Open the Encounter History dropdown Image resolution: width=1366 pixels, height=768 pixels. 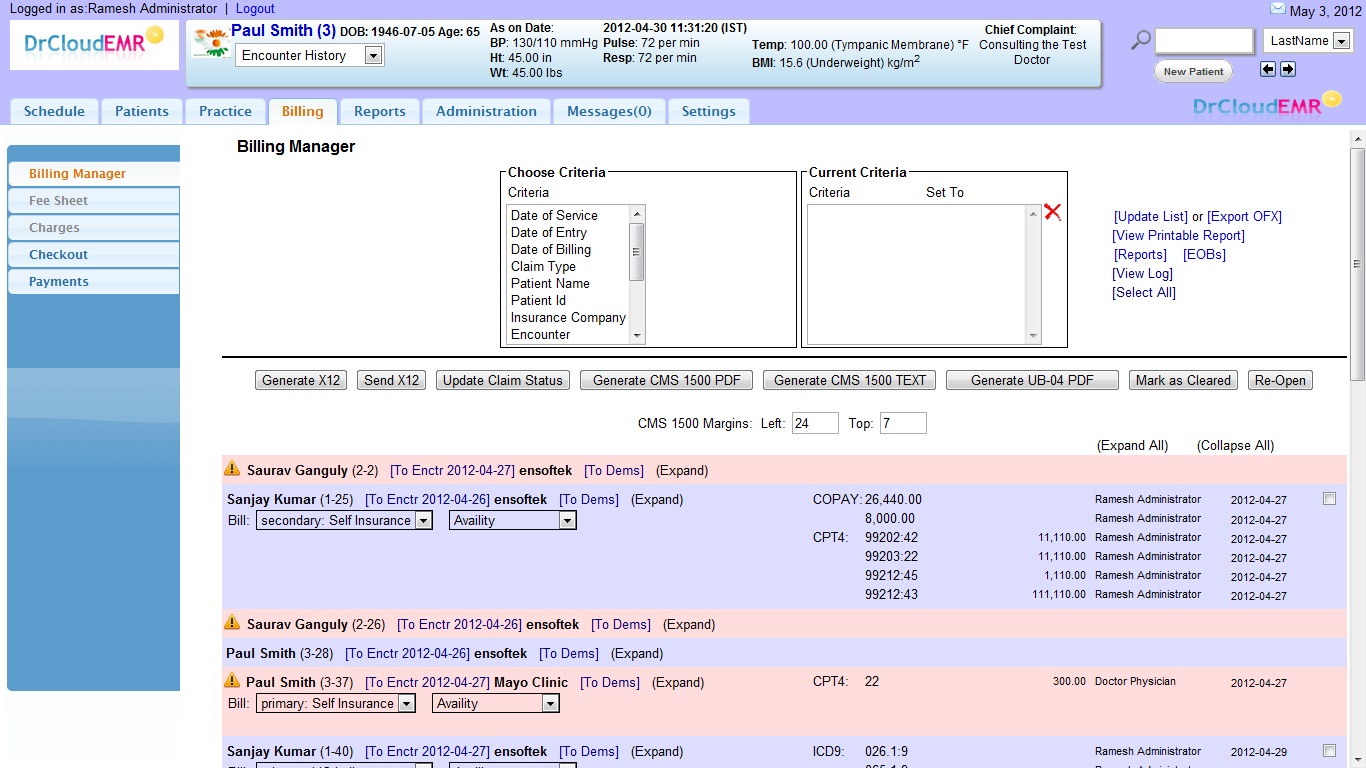click(x=309, y=56)
